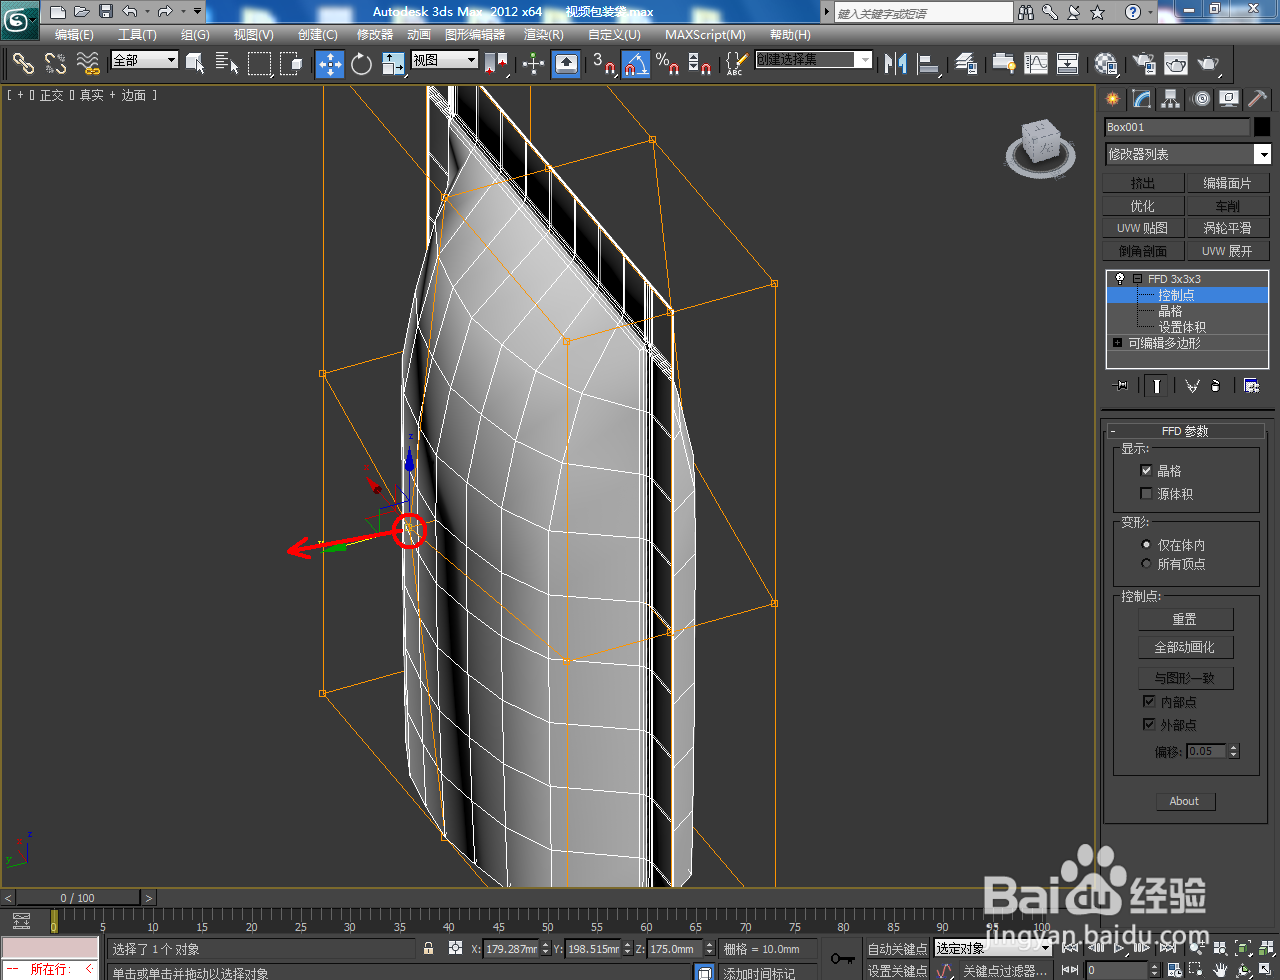1280x980 pixels.
Task: Open the Render Setup teapot icon
Action: [1142, 64]
